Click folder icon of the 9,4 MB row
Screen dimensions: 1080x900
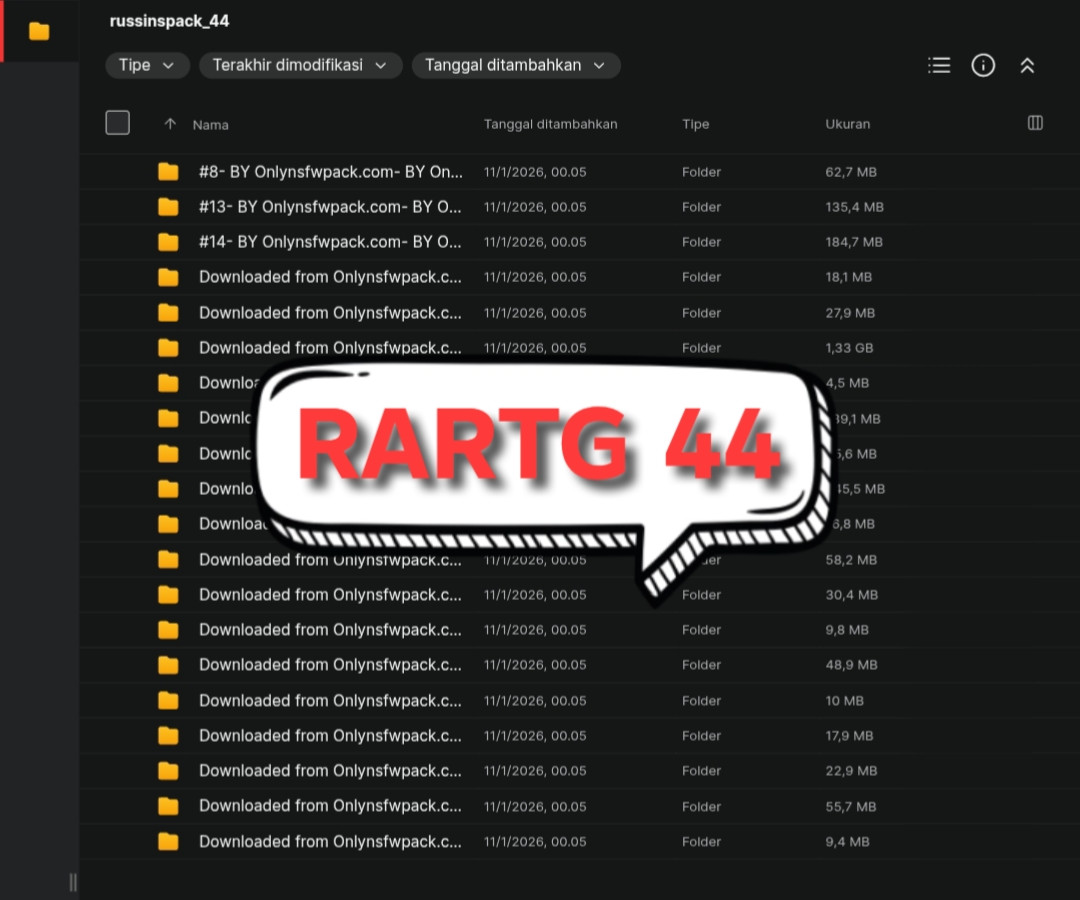tap(168, 841)
